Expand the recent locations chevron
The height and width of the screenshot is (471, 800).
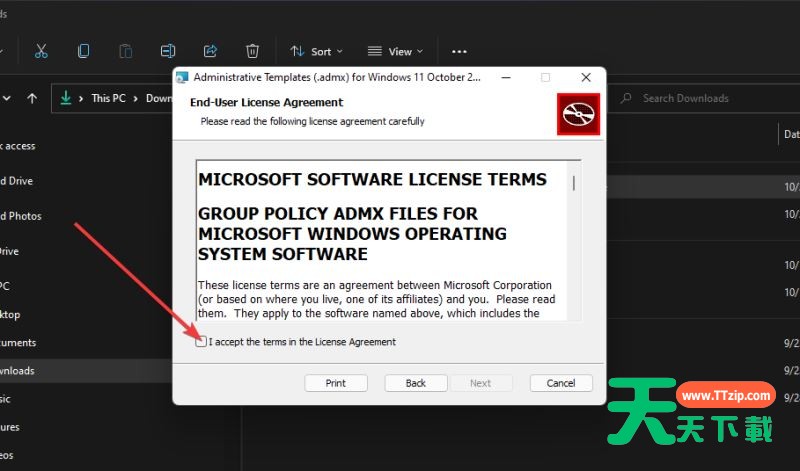pyautogui.click(x=7, y=98)
